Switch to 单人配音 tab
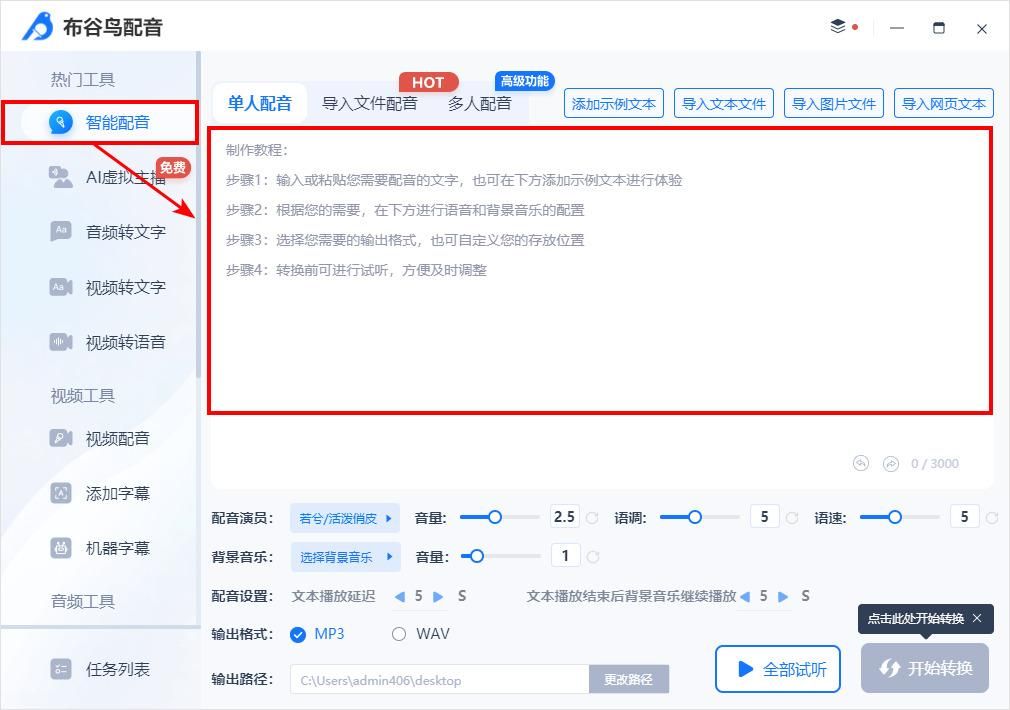 [260, 103]
